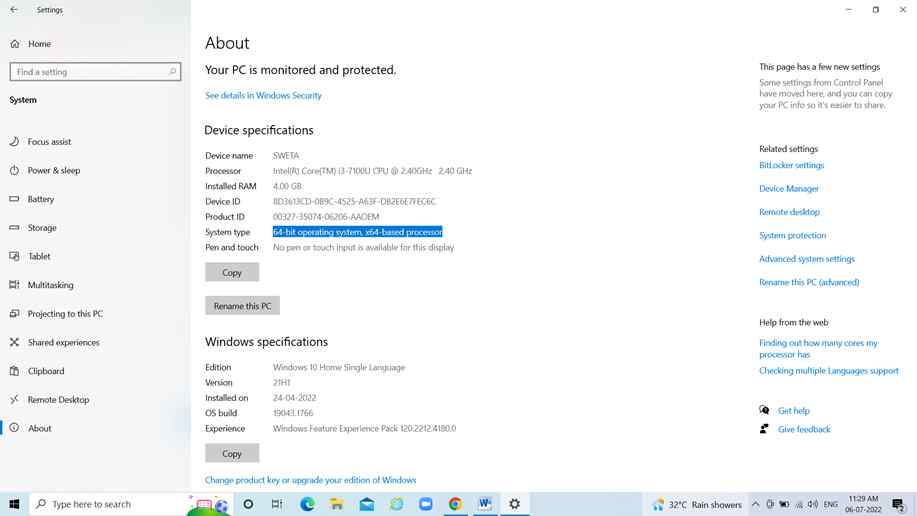
Task: Open Change product key or upgrade link
Action: (311, 480)
